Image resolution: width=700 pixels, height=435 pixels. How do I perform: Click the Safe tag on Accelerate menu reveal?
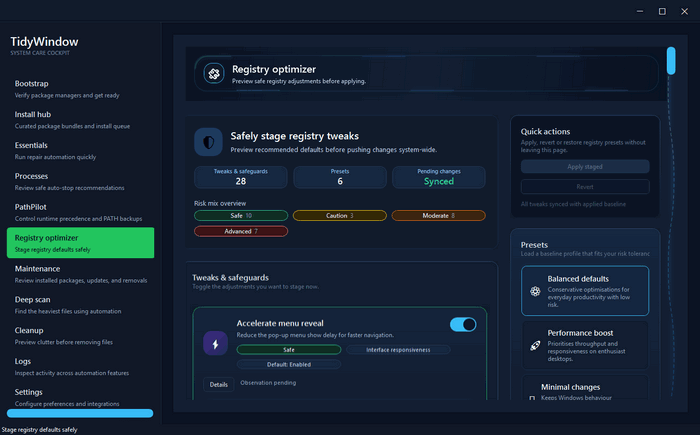(289, 350)
